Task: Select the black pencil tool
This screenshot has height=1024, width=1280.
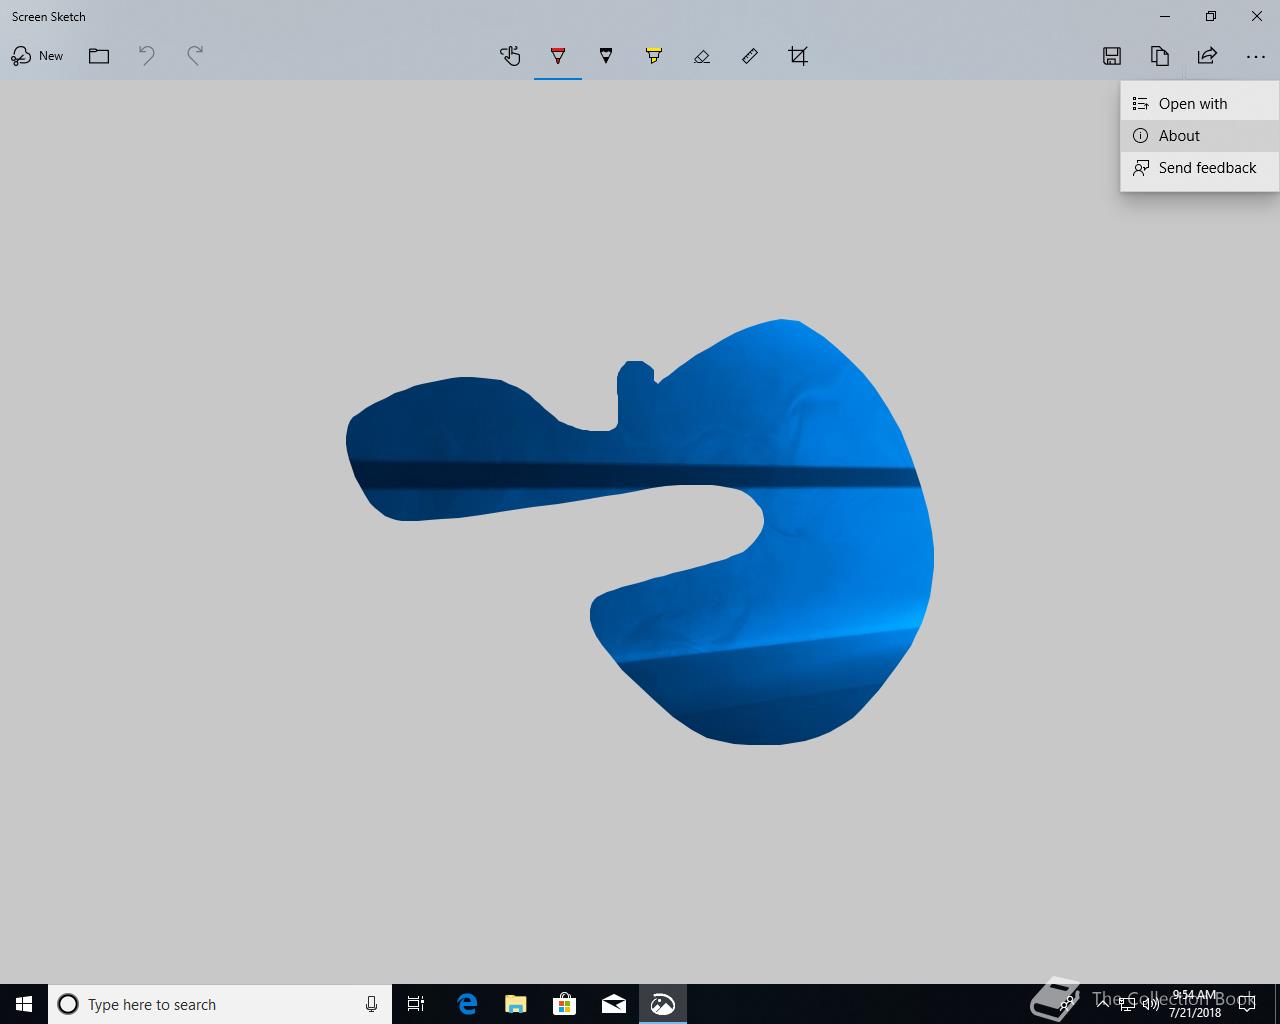Action: (606, 56)
